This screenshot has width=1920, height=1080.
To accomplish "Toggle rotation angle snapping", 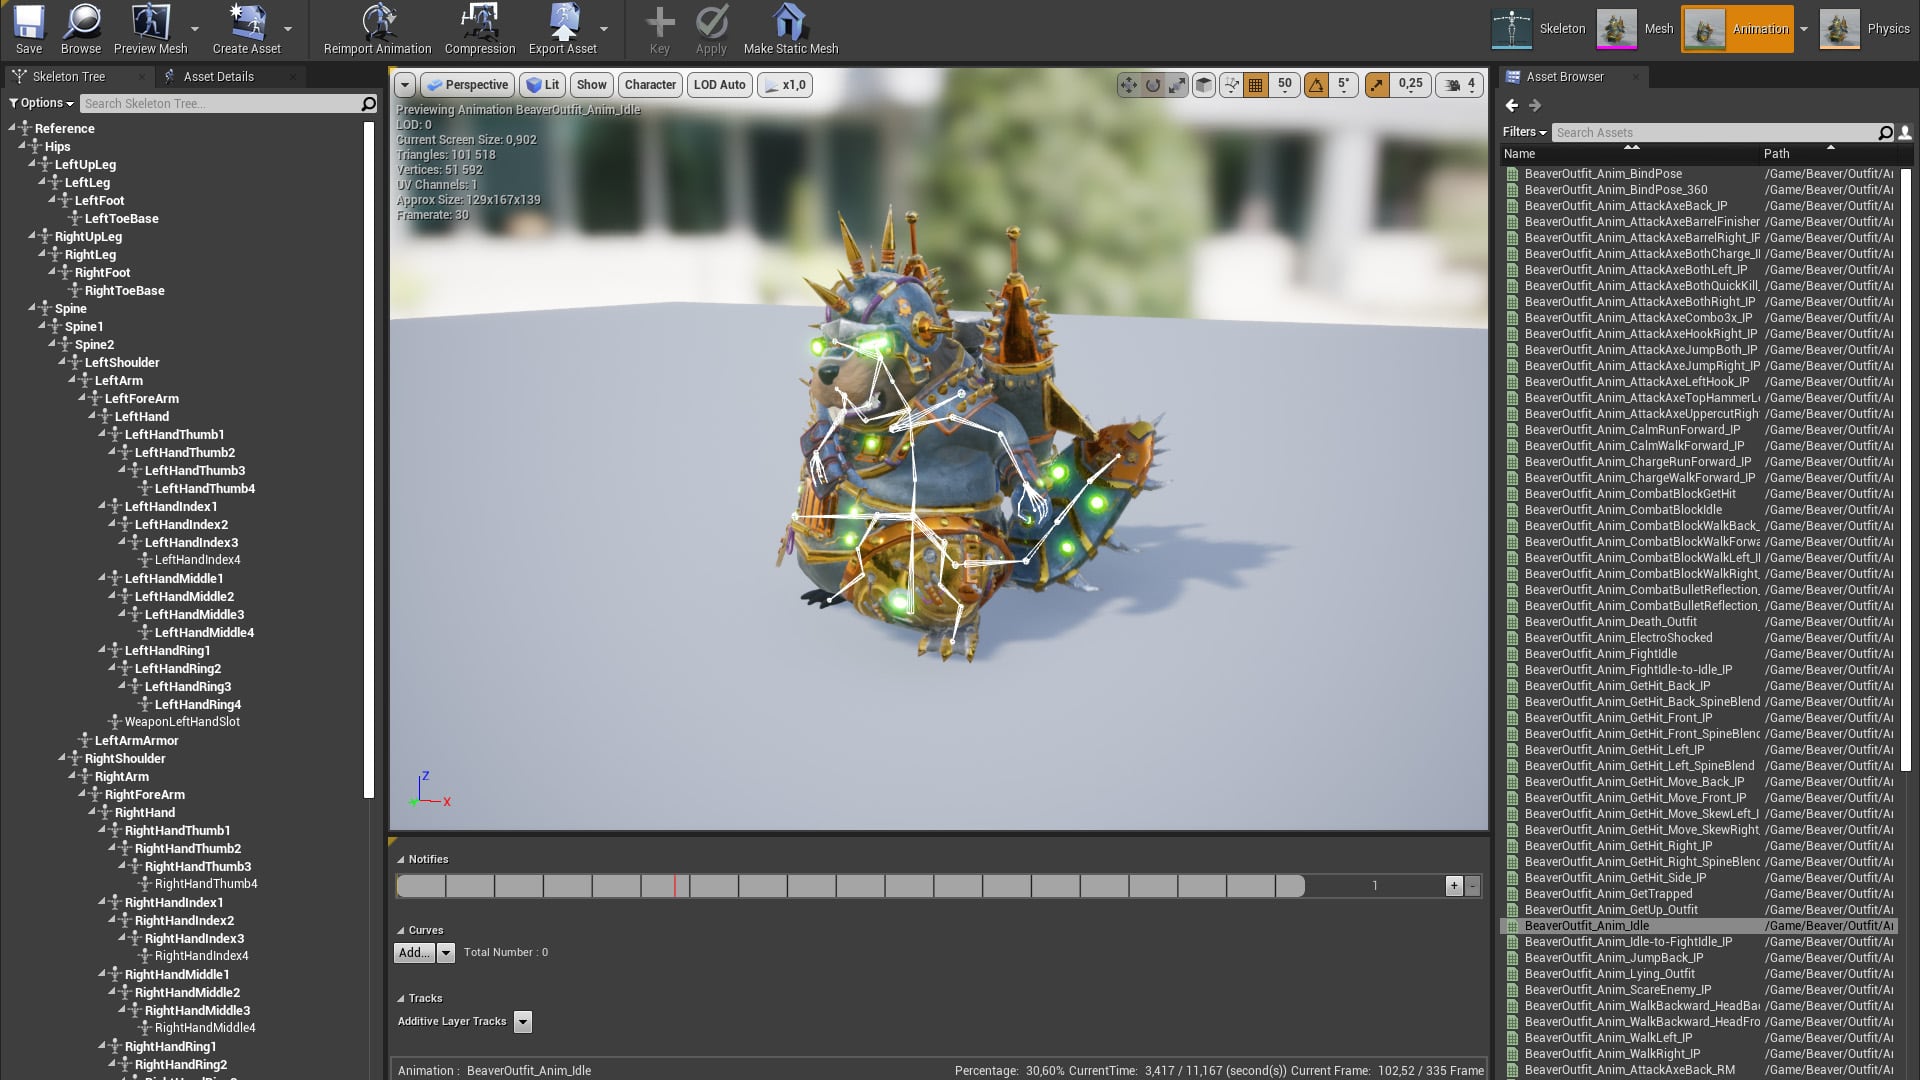I will coord(1317,85).
